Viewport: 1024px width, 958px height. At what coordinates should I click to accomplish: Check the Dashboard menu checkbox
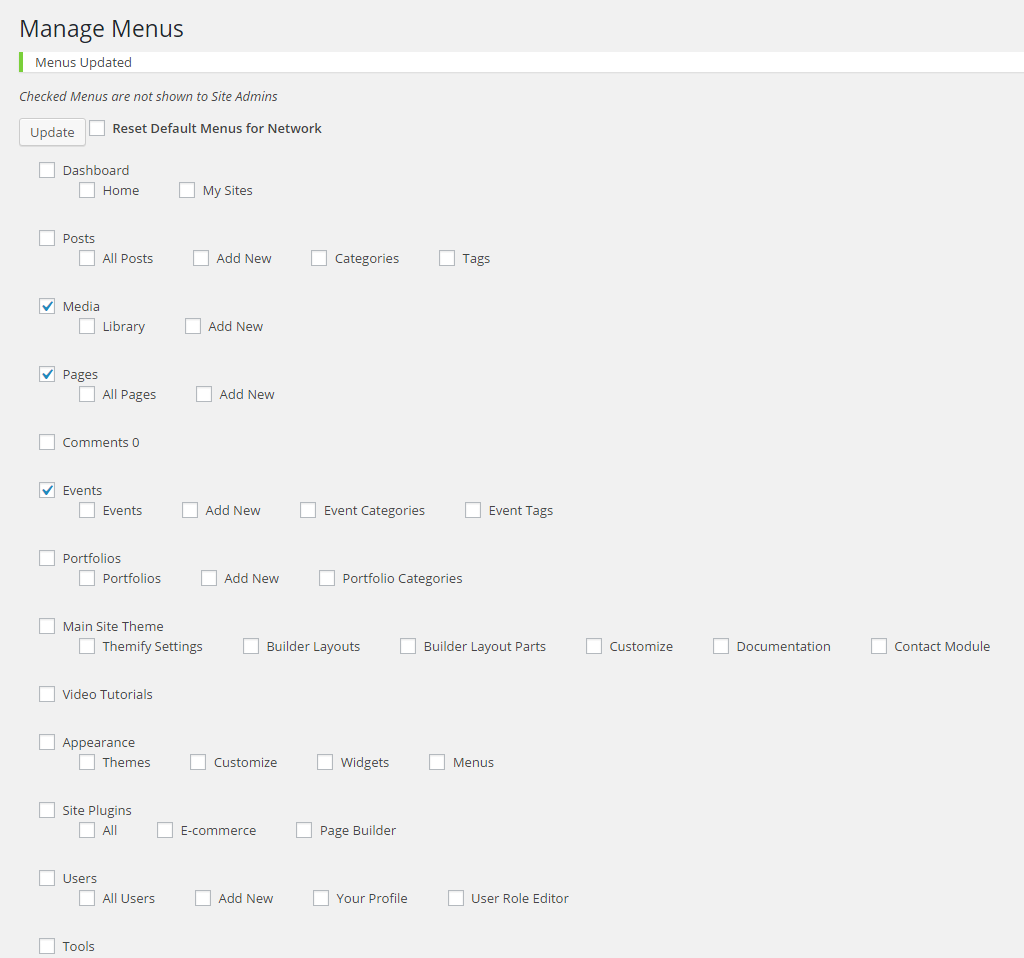tap(47, 170)
